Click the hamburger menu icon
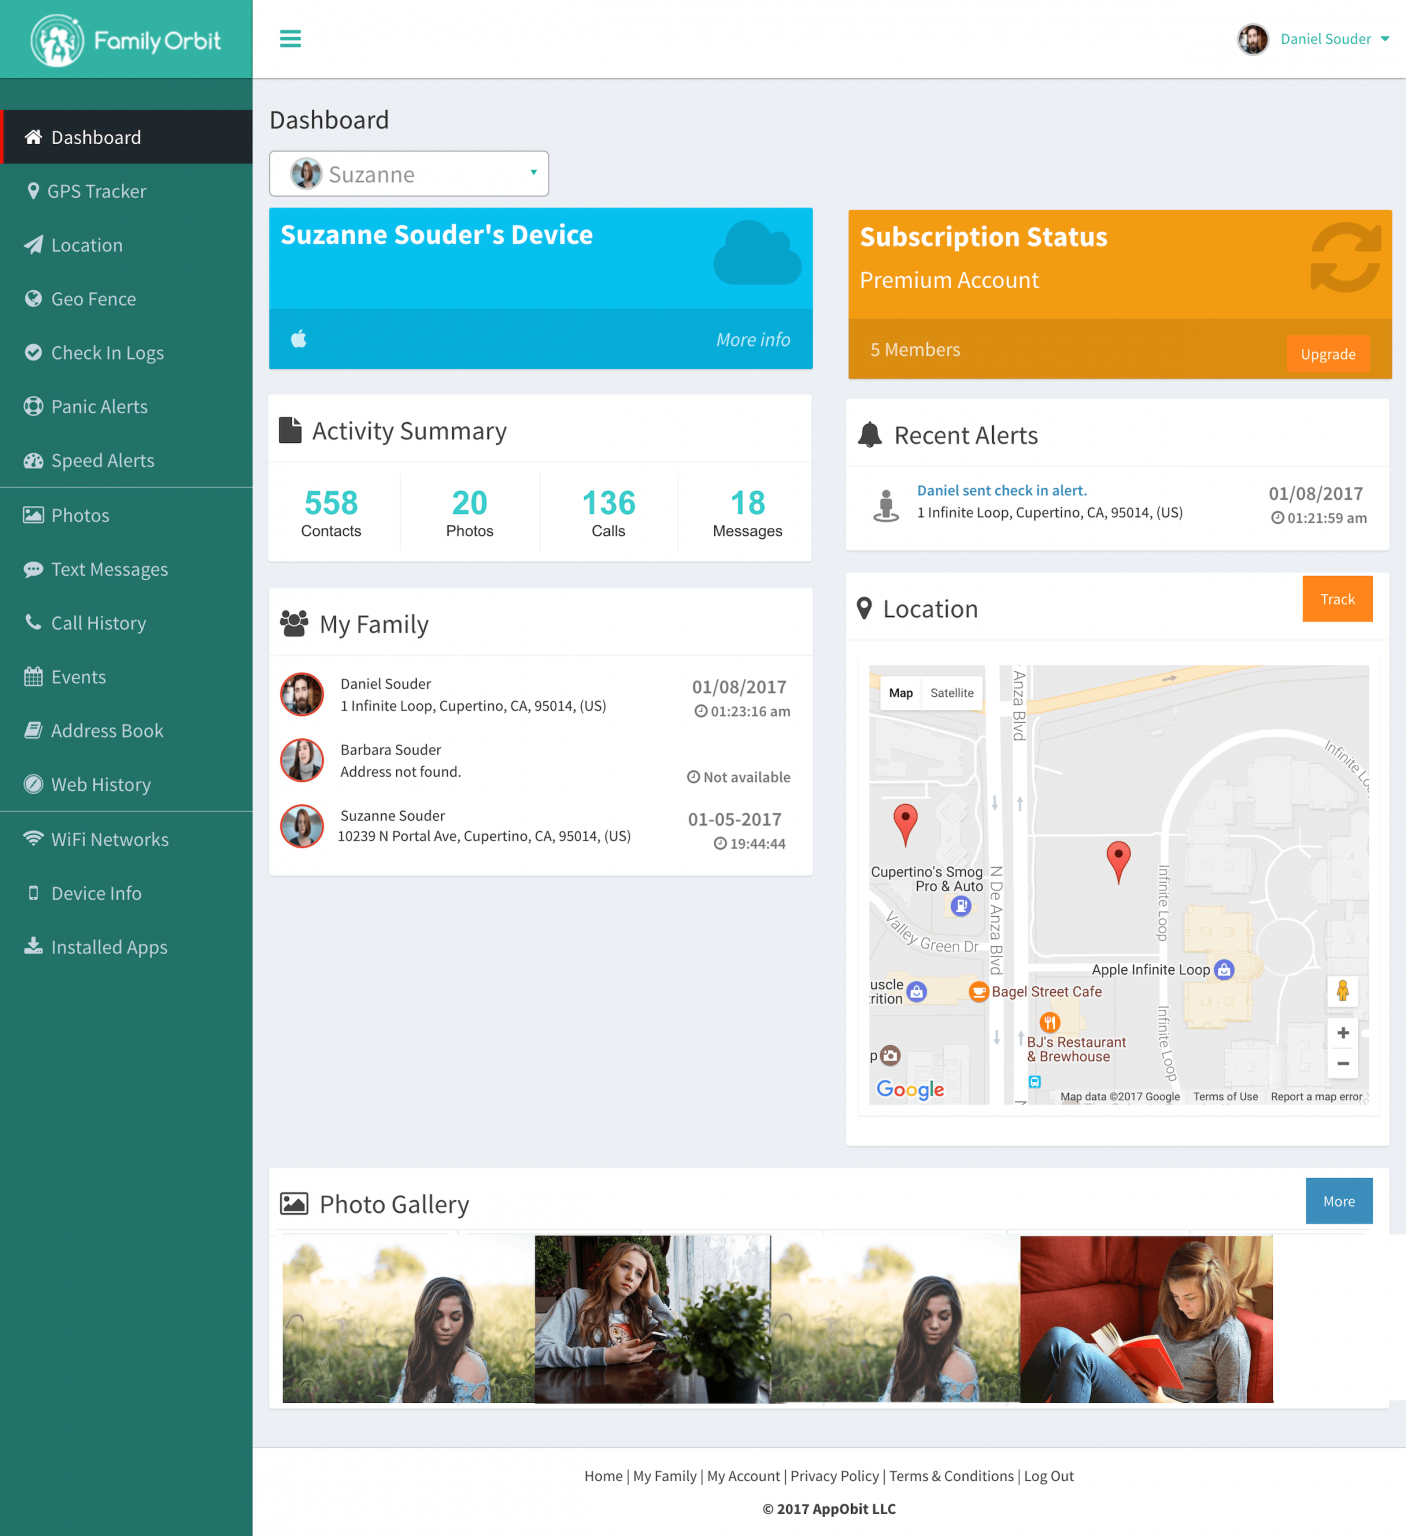Image resolution: width=1406 pixels, height=1536 pixels. coord(290,39)
